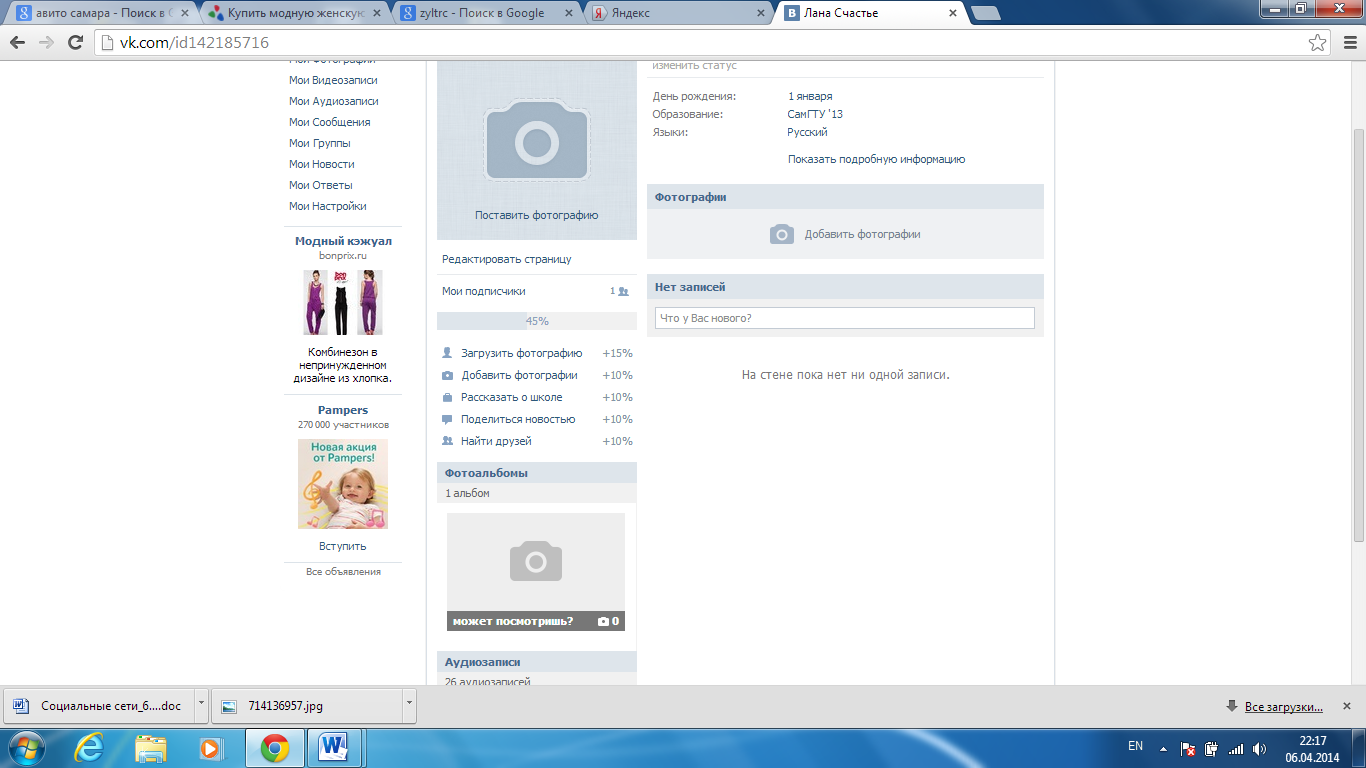Click the Chrome taskbar icon
Viewport: 1366px width, 768px height.
[275, 748]
